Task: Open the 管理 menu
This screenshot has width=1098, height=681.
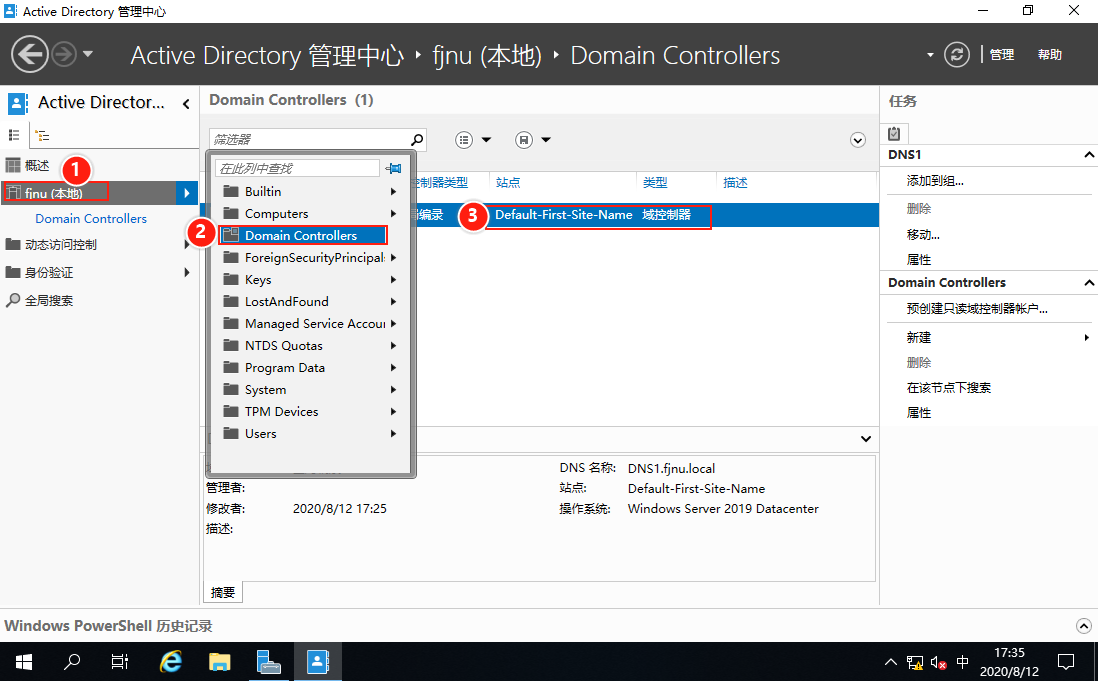Action: (1001, 55)
